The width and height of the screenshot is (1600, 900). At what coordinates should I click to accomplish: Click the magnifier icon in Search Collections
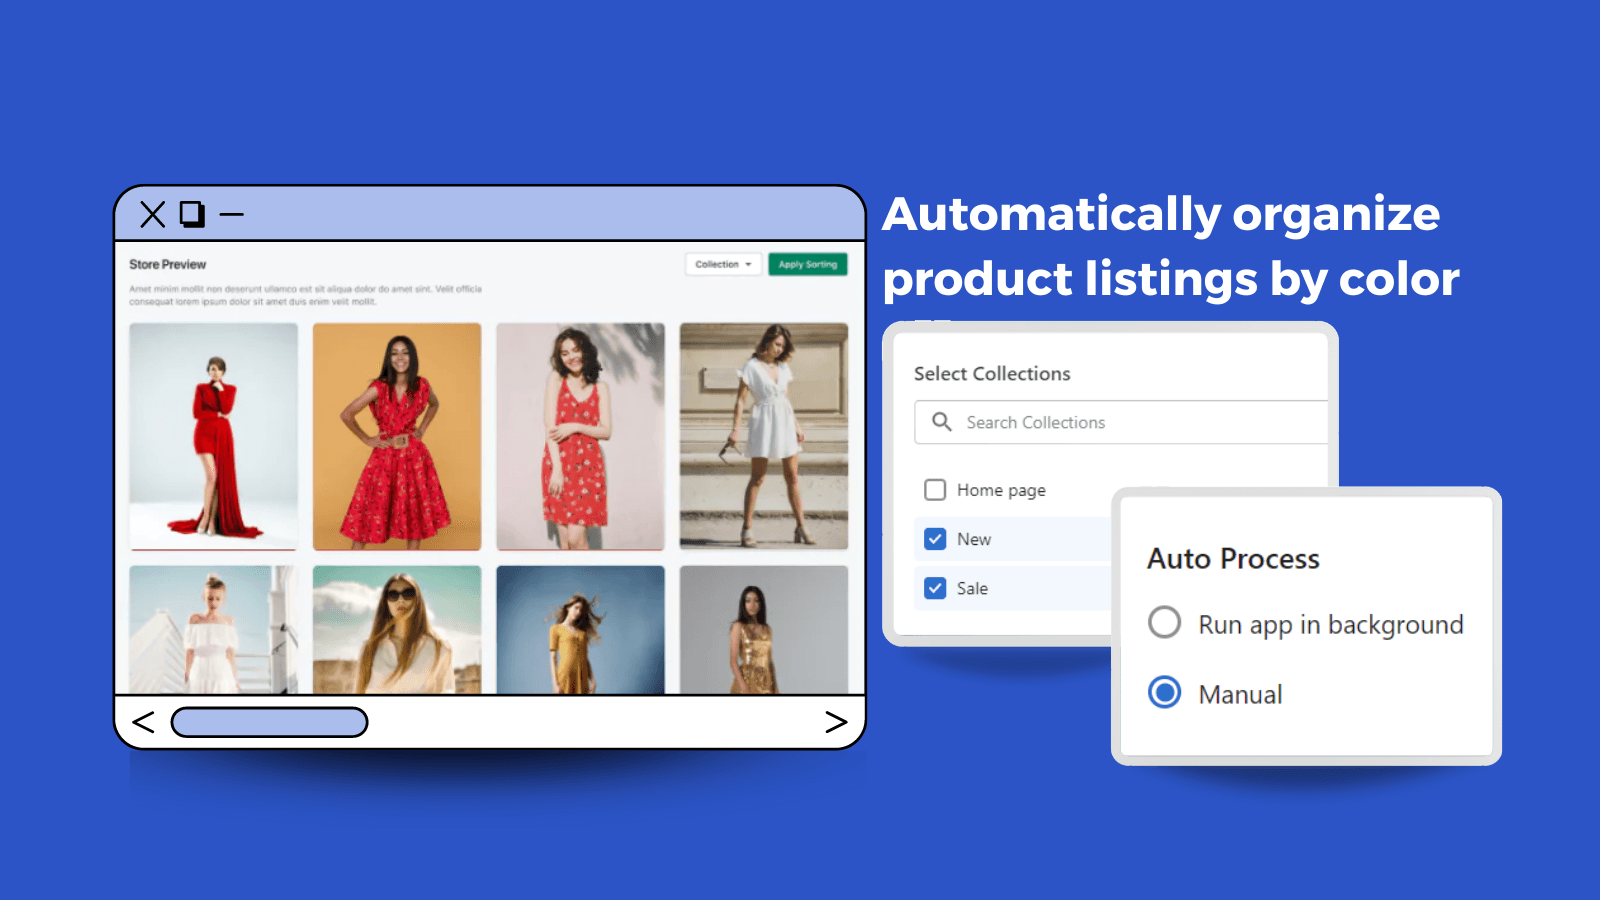(x=940, y=422)
